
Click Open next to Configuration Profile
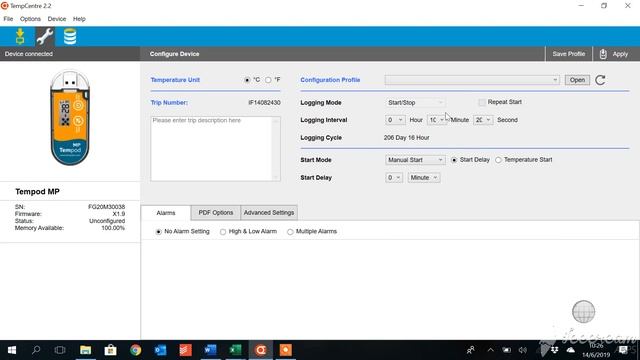(577, 80)
